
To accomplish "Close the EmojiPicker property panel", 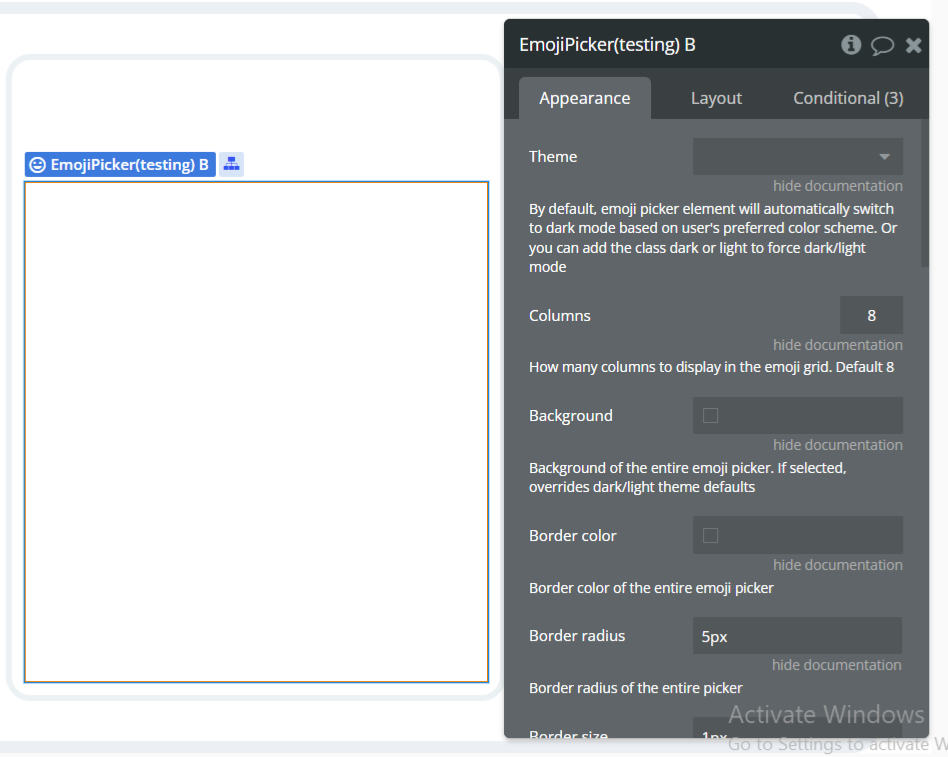I will [914, 45].
